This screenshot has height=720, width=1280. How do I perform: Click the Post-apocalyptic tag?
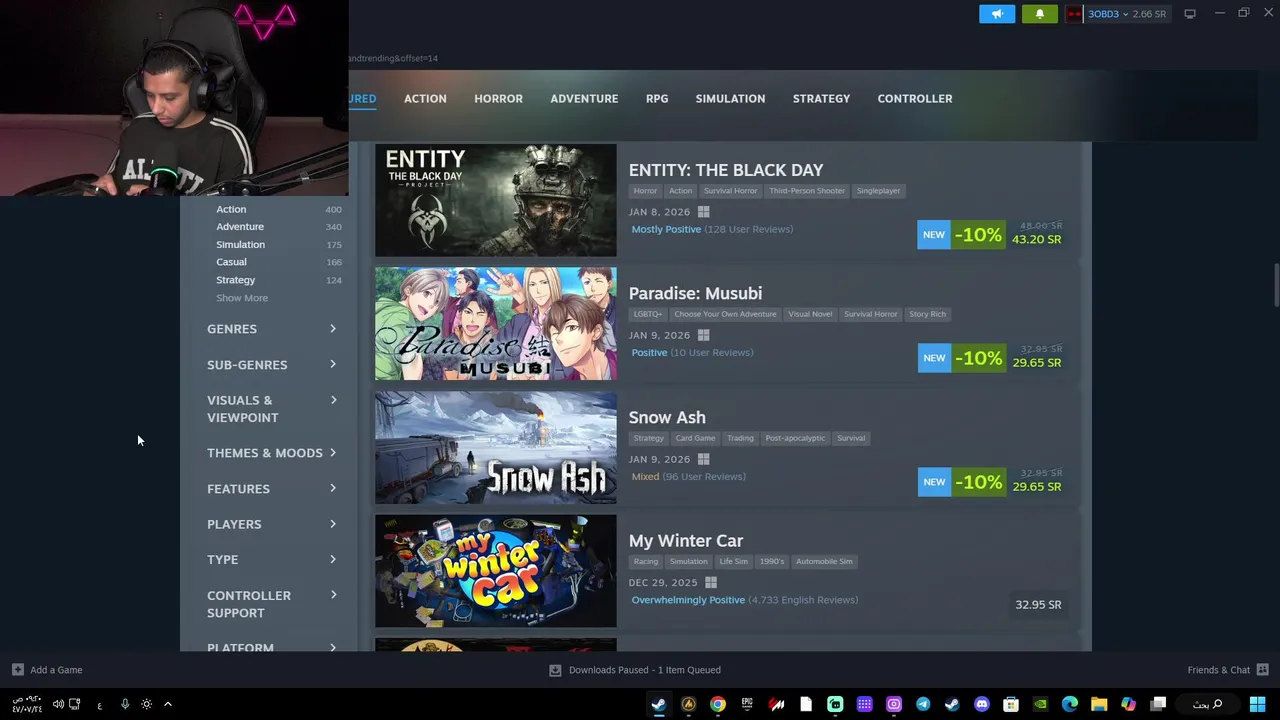[x=795, y=438]
